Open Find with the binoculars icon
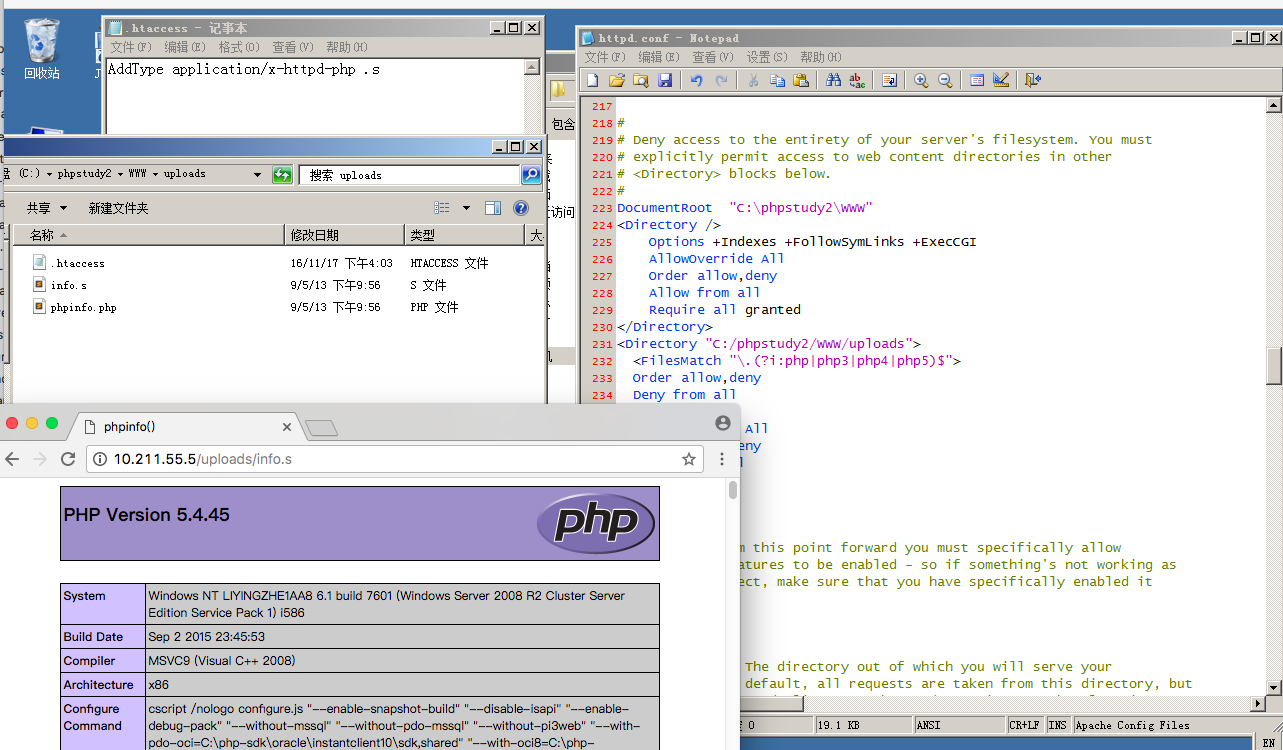 tap(833, 81)
